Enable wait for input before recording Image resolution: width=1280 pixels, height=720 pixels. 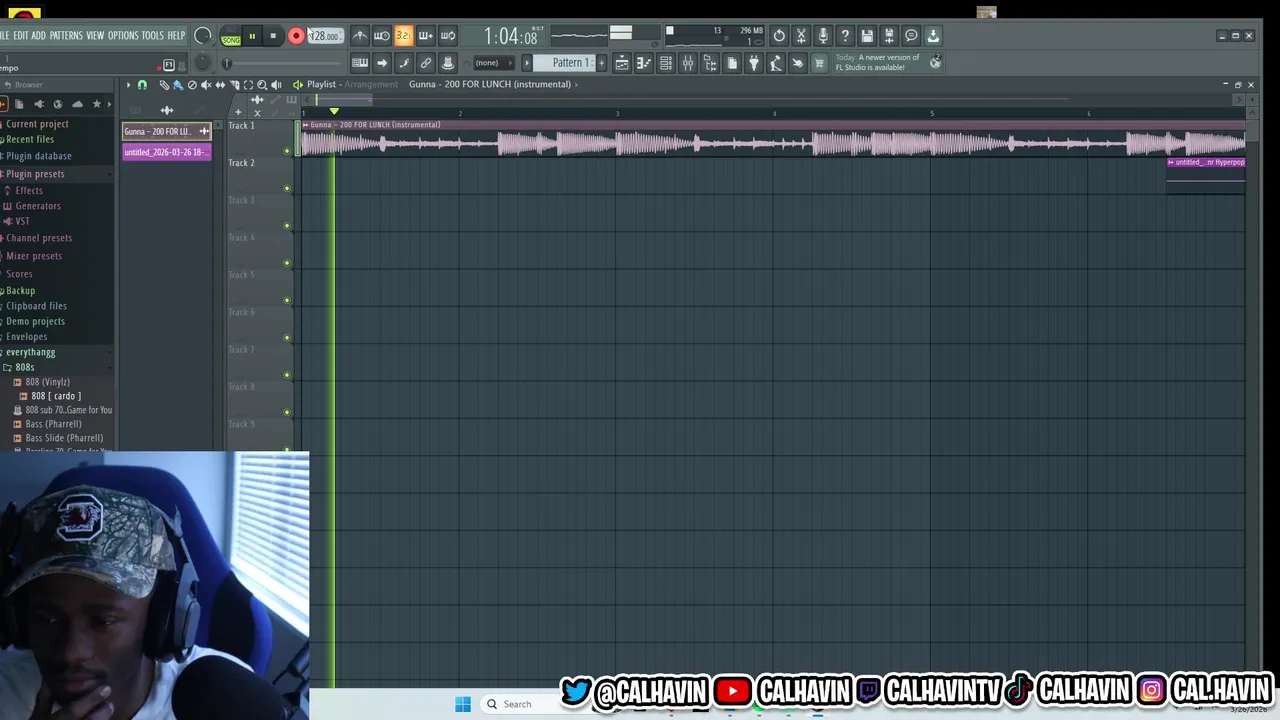[x=382, y=35]
